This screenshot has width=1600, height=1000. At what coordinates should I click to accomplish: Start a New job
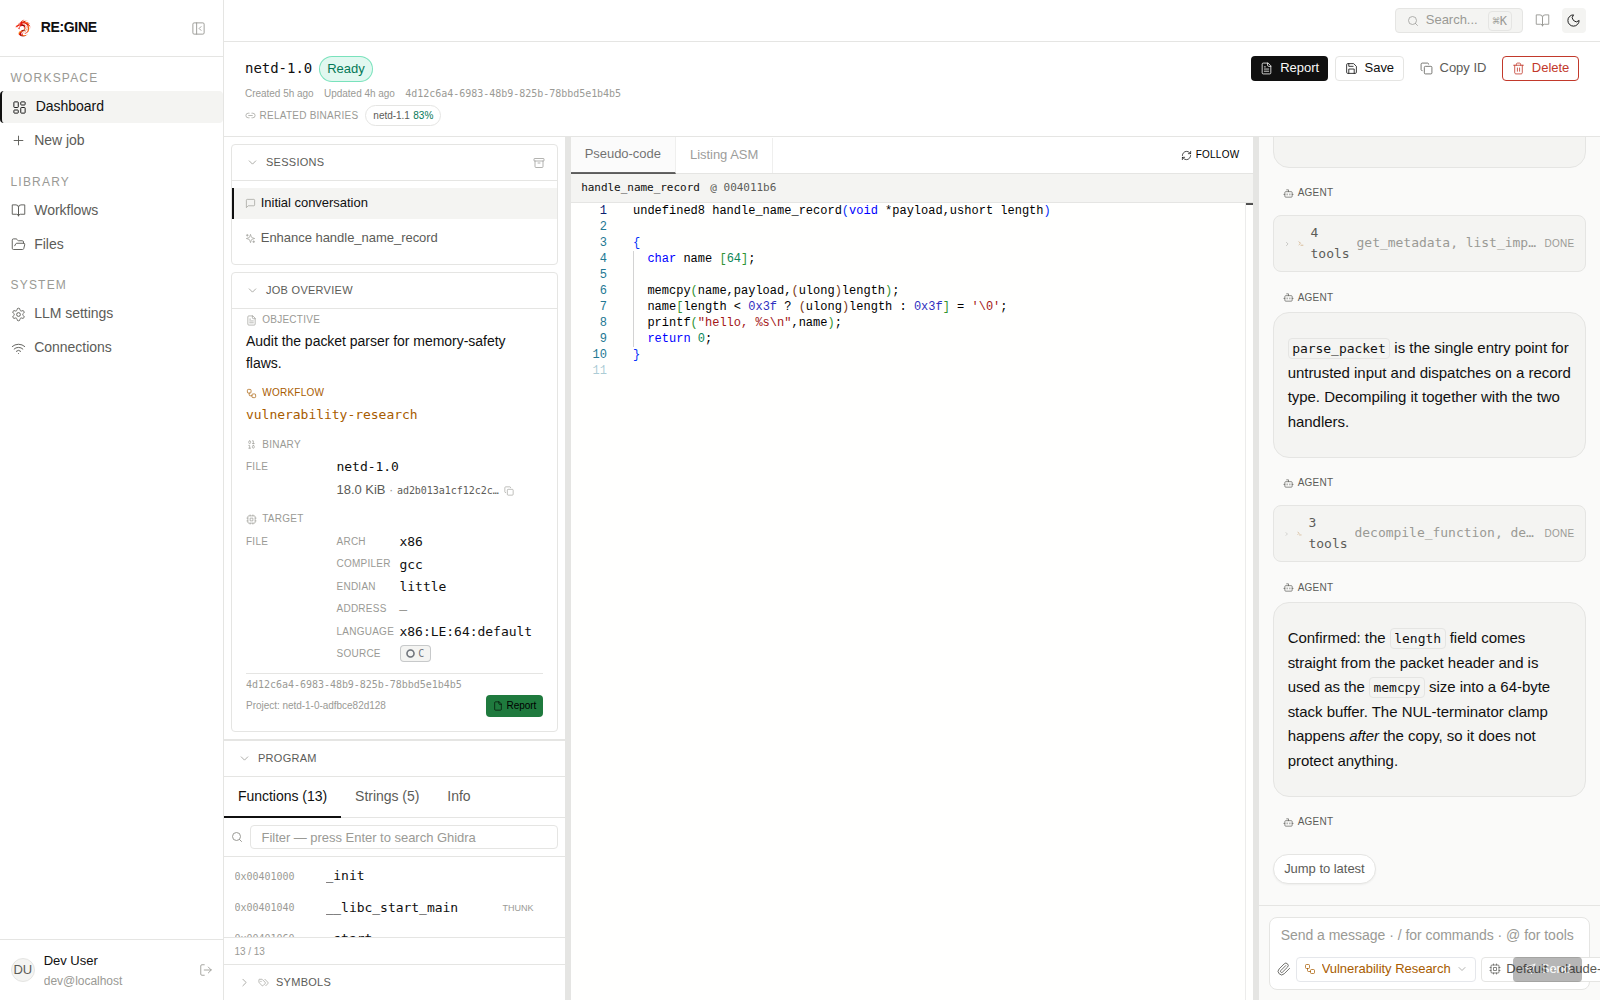[112, 140]
